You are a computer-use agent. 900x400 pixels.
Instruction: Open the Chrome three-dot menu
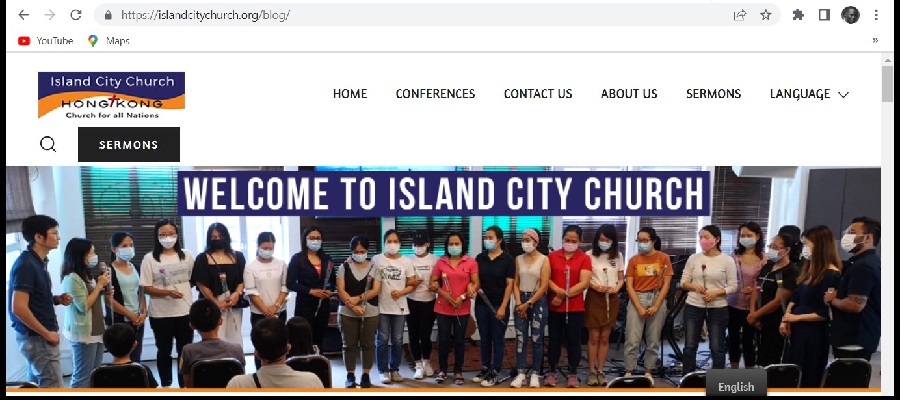pos(876,15)
